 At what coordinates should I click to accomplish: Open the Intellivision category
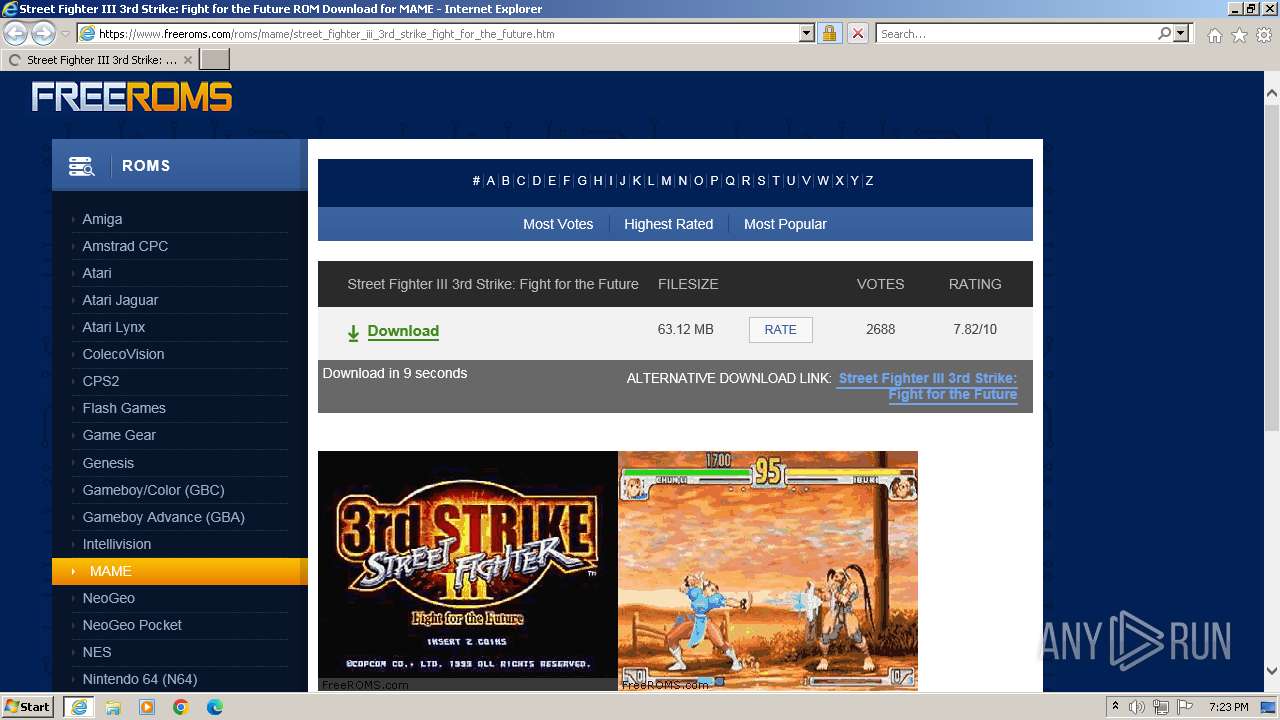click(x=117, y=544)
